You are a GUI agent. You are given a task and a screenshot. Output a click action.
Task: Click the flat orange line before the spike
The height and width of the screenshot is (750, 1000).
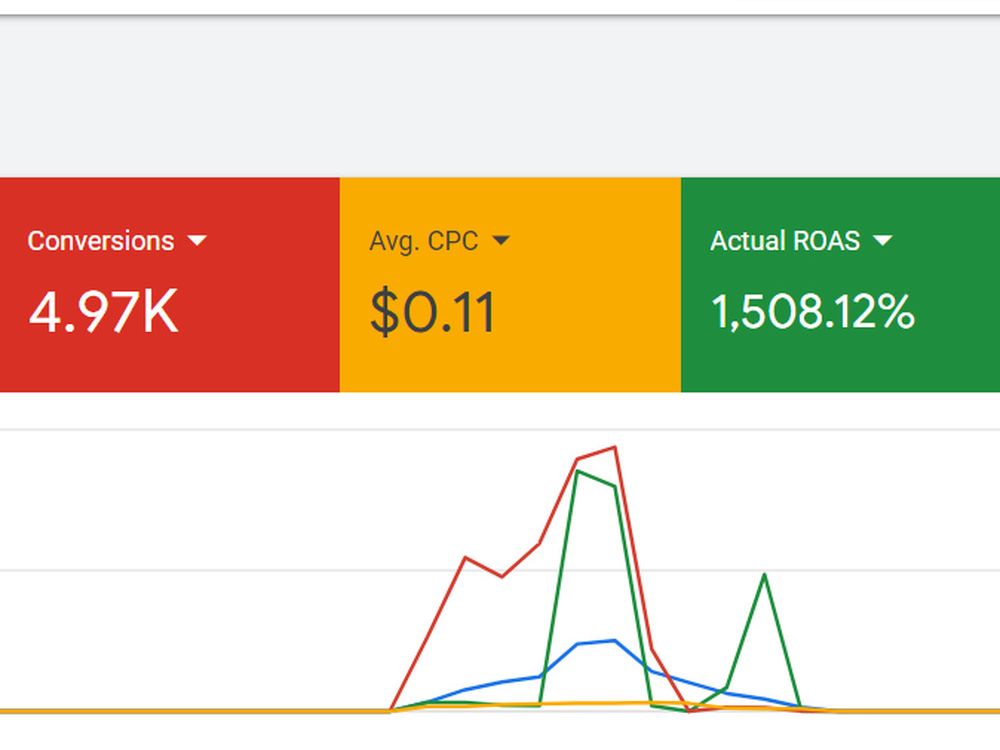[x=191, y=710]
